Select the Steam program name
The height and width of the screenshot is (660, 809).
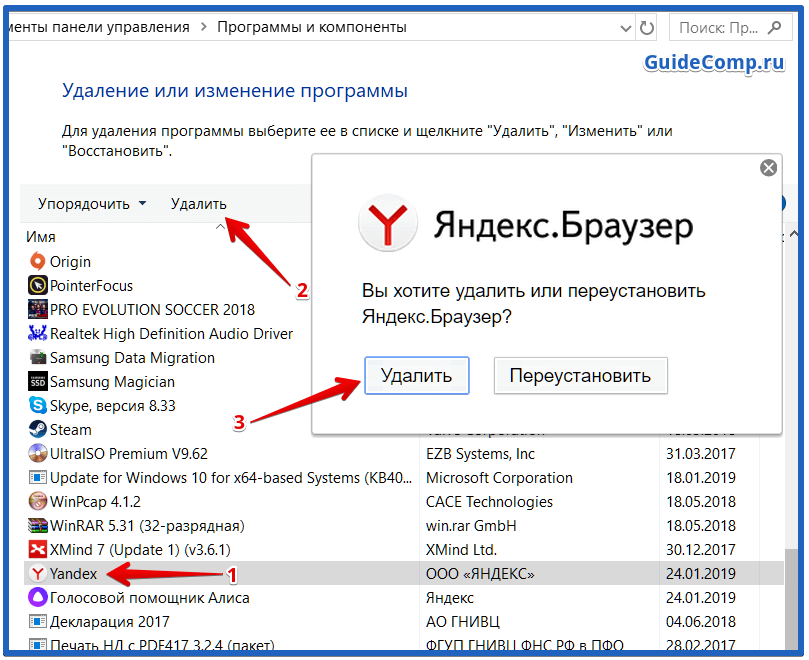point(70,429)
